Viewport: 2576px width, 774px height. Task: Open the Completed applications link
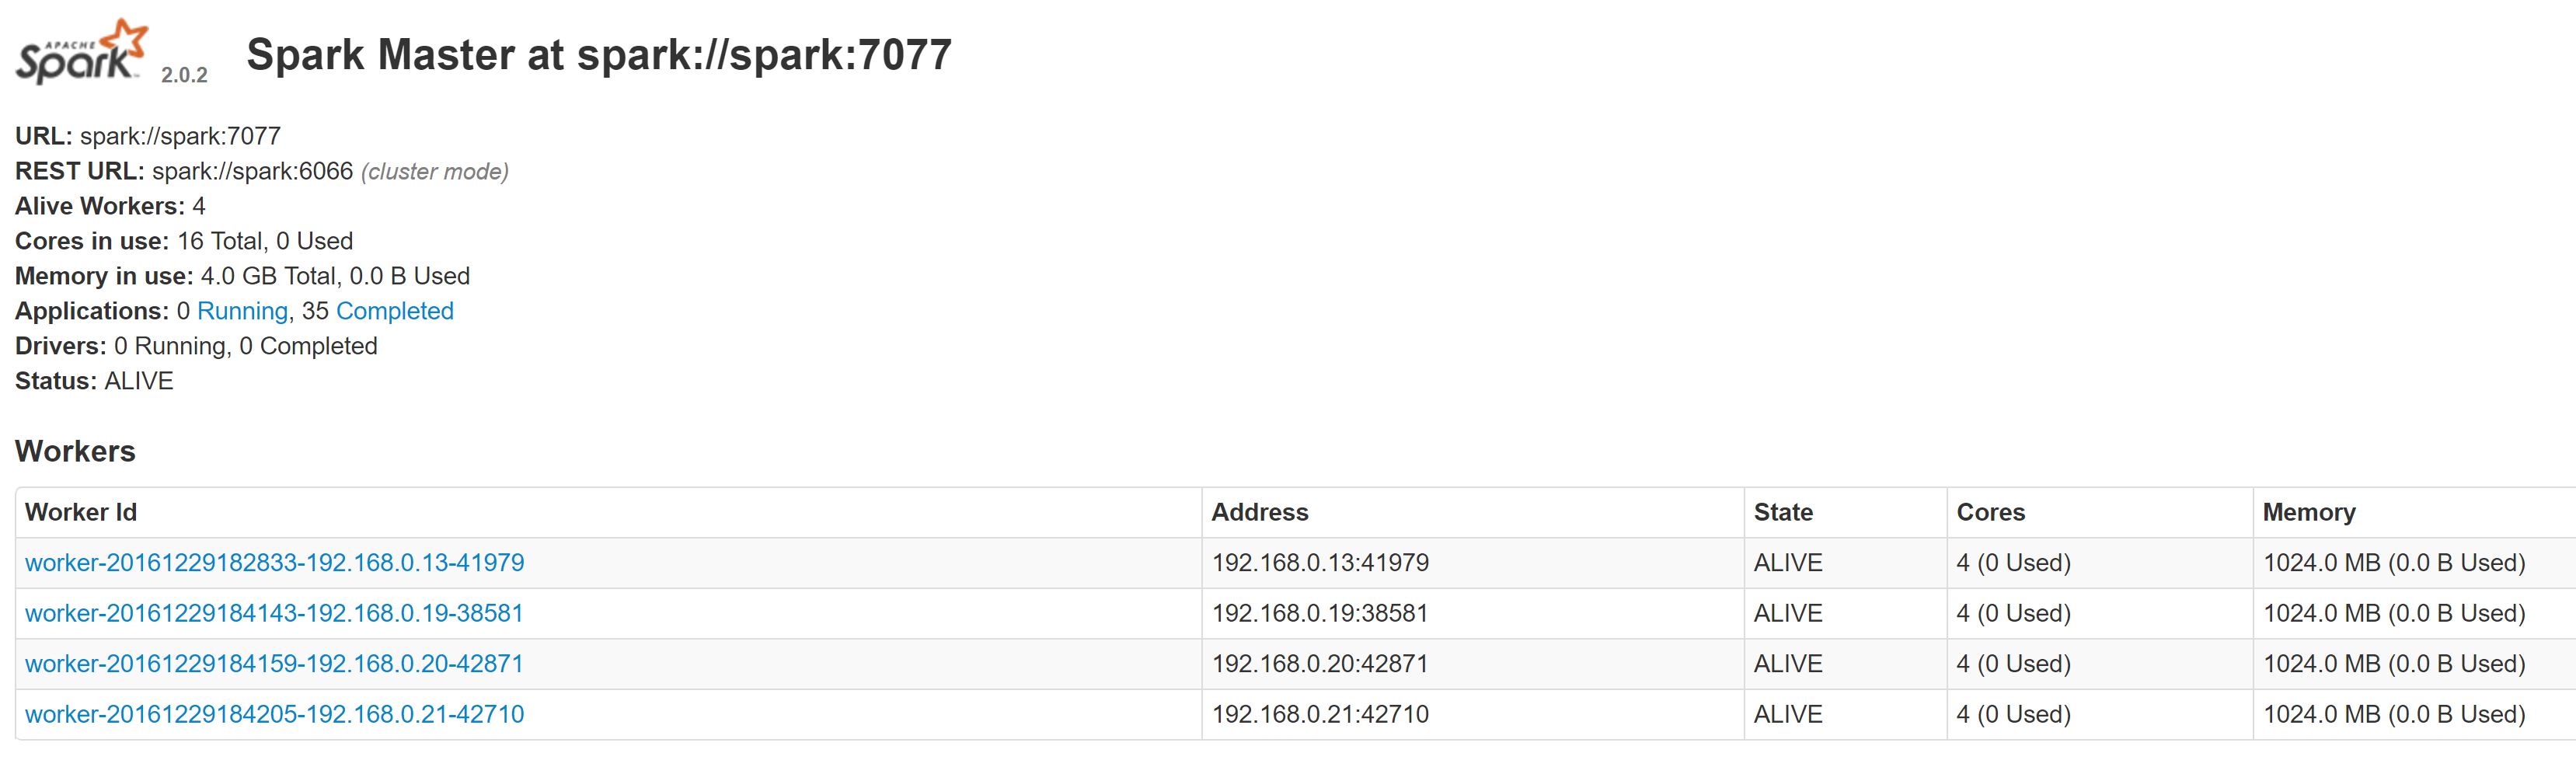pos(394,311)
